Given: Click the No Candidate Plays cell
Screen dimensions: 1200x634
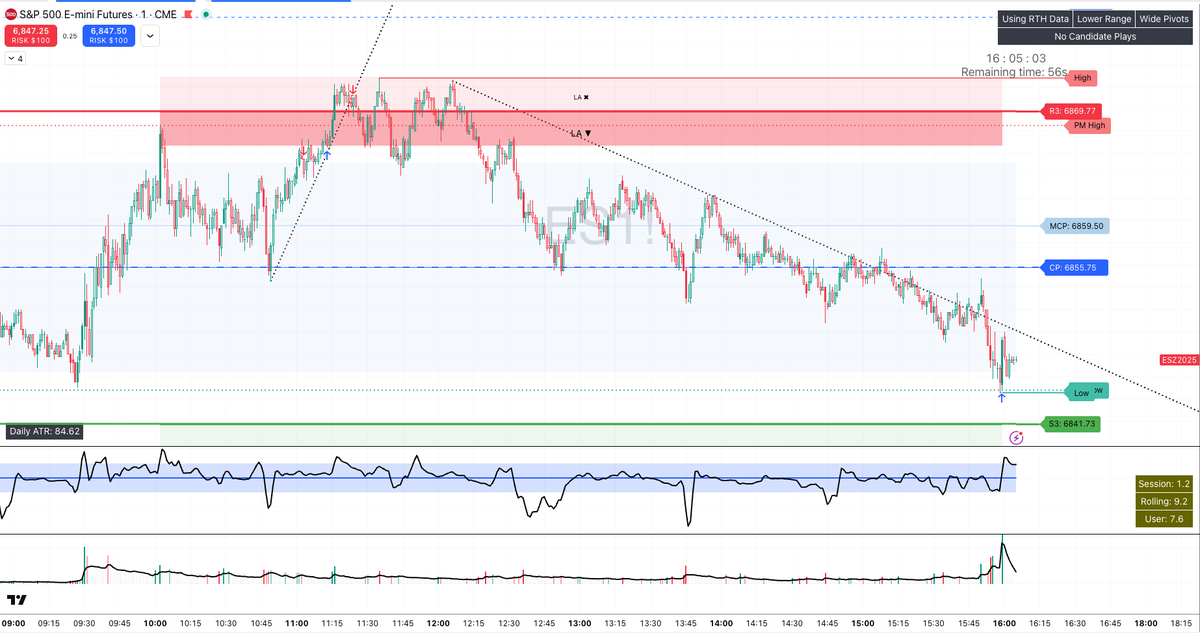Looking at the screenshot, I should point(1095,36).
